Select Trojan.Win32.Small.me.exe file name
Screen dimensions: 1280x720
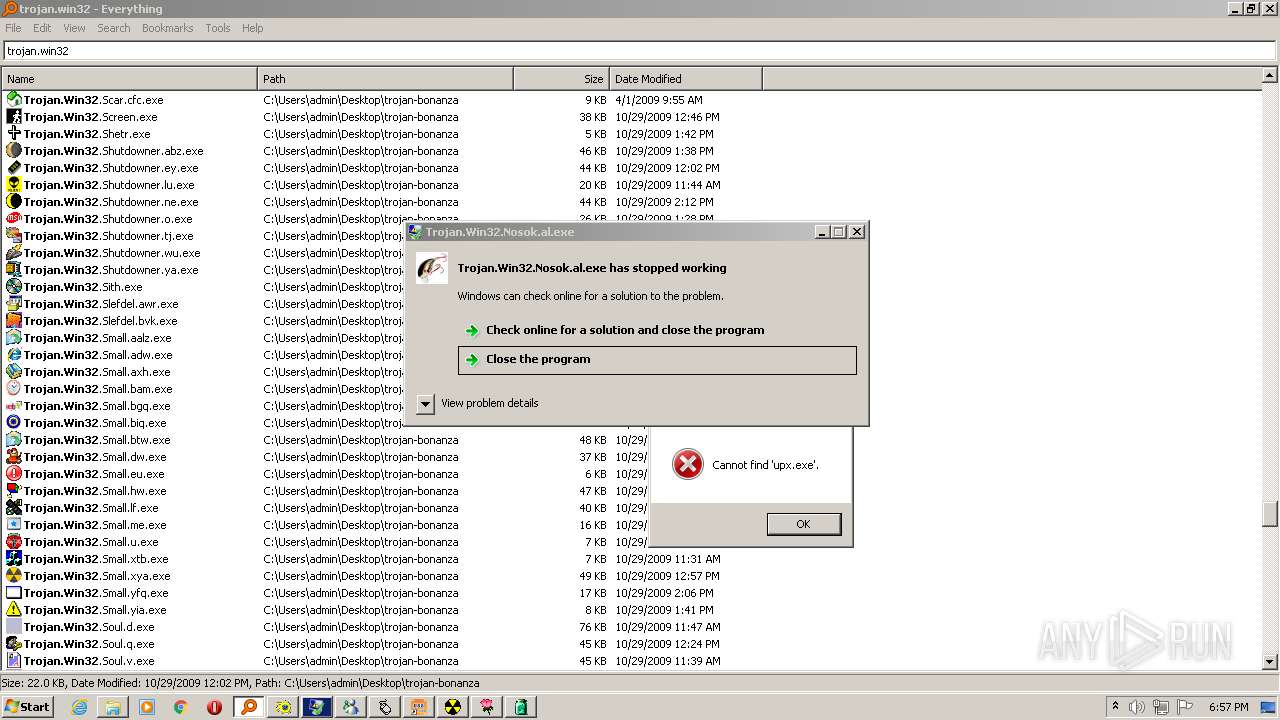pos(95,525)
